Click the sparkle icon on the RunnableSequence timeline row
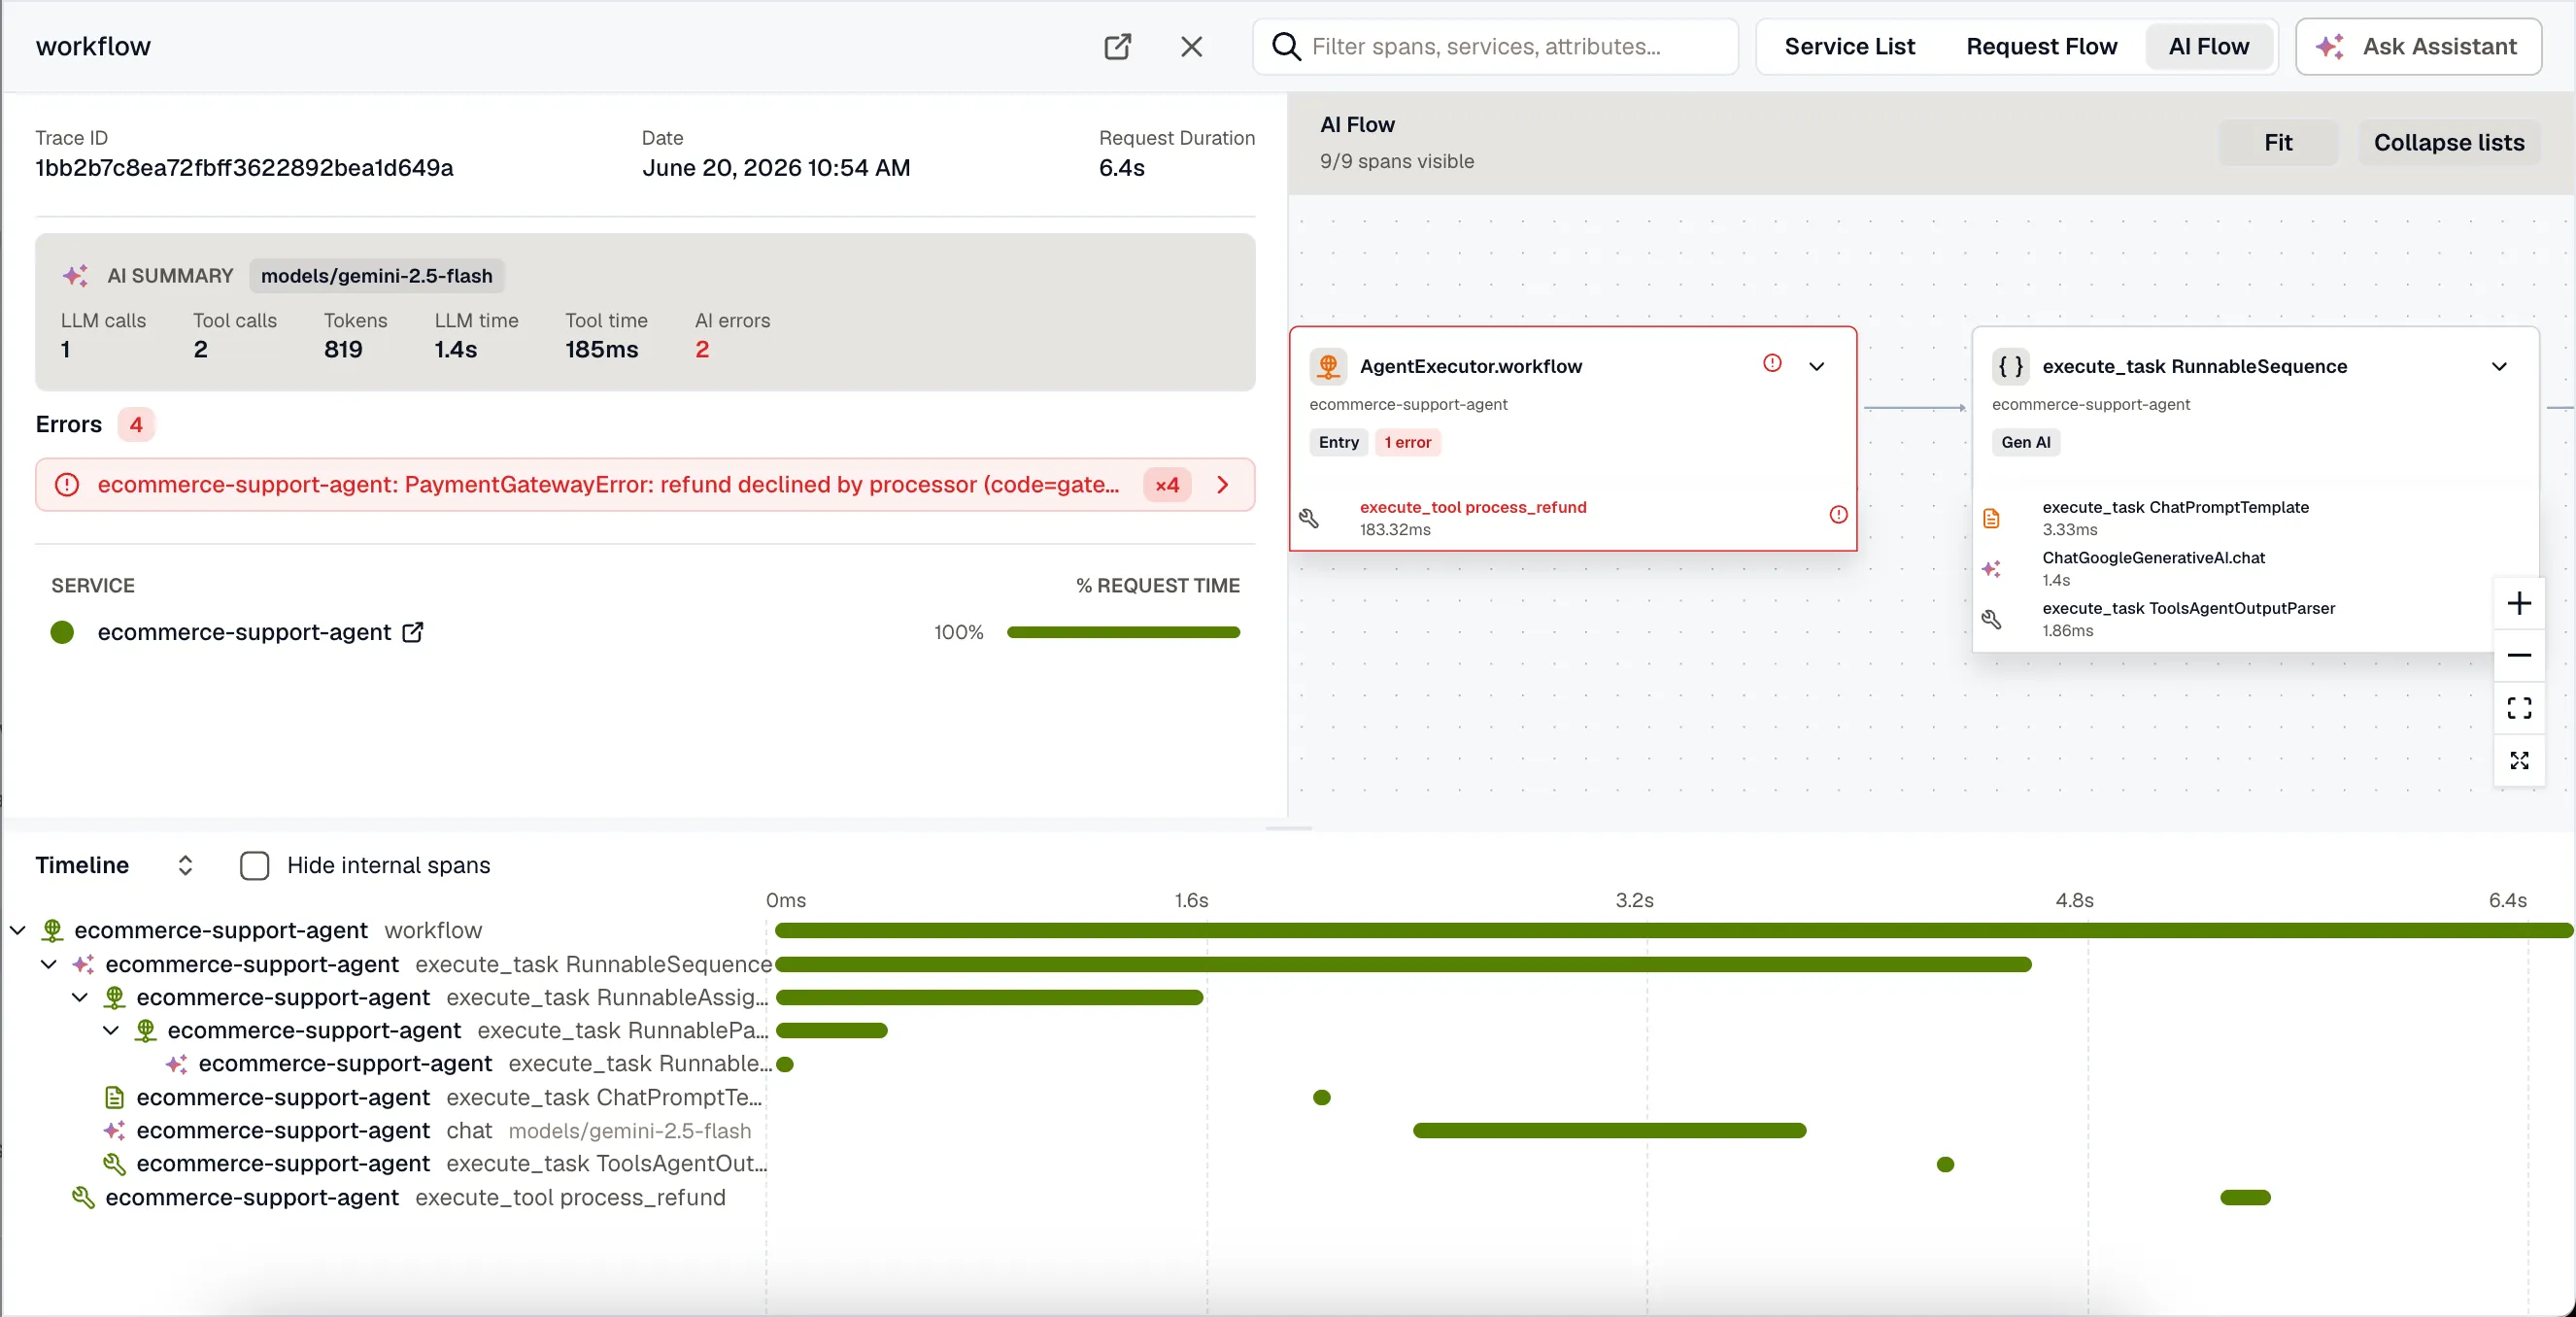The image size is (2576, 1317). coord(83,964)
